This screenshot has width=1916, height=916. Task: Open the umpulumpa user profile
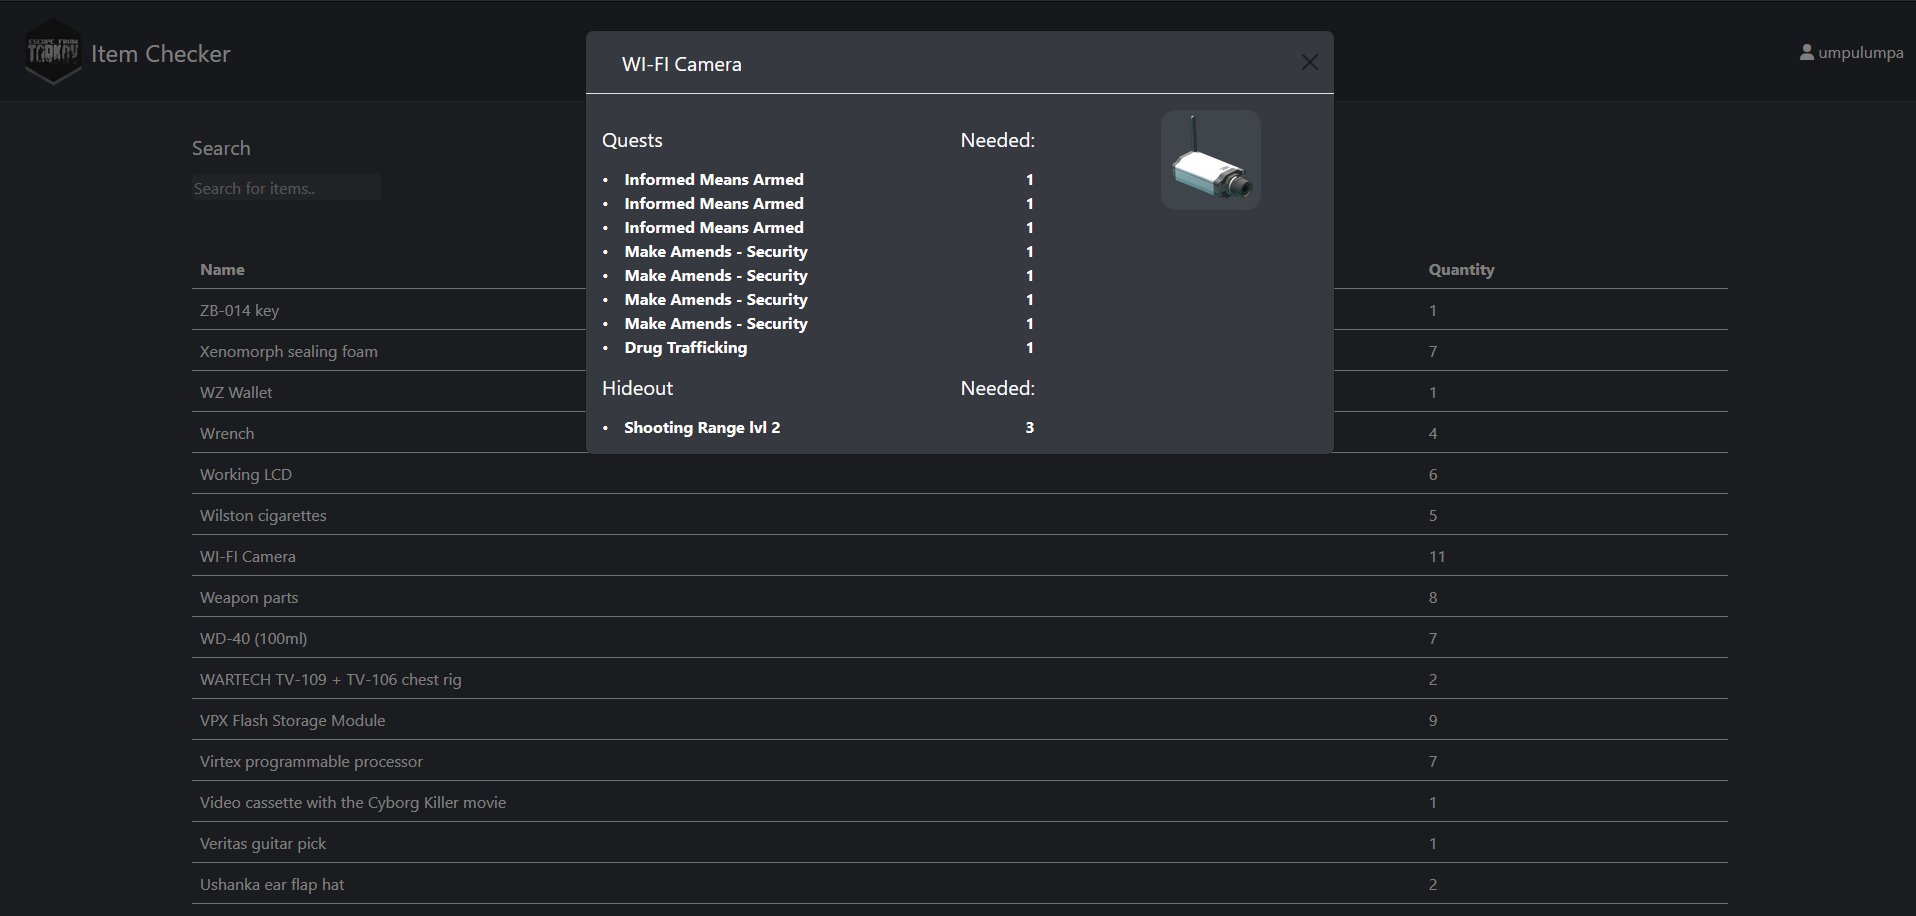tap(1851, 52)
